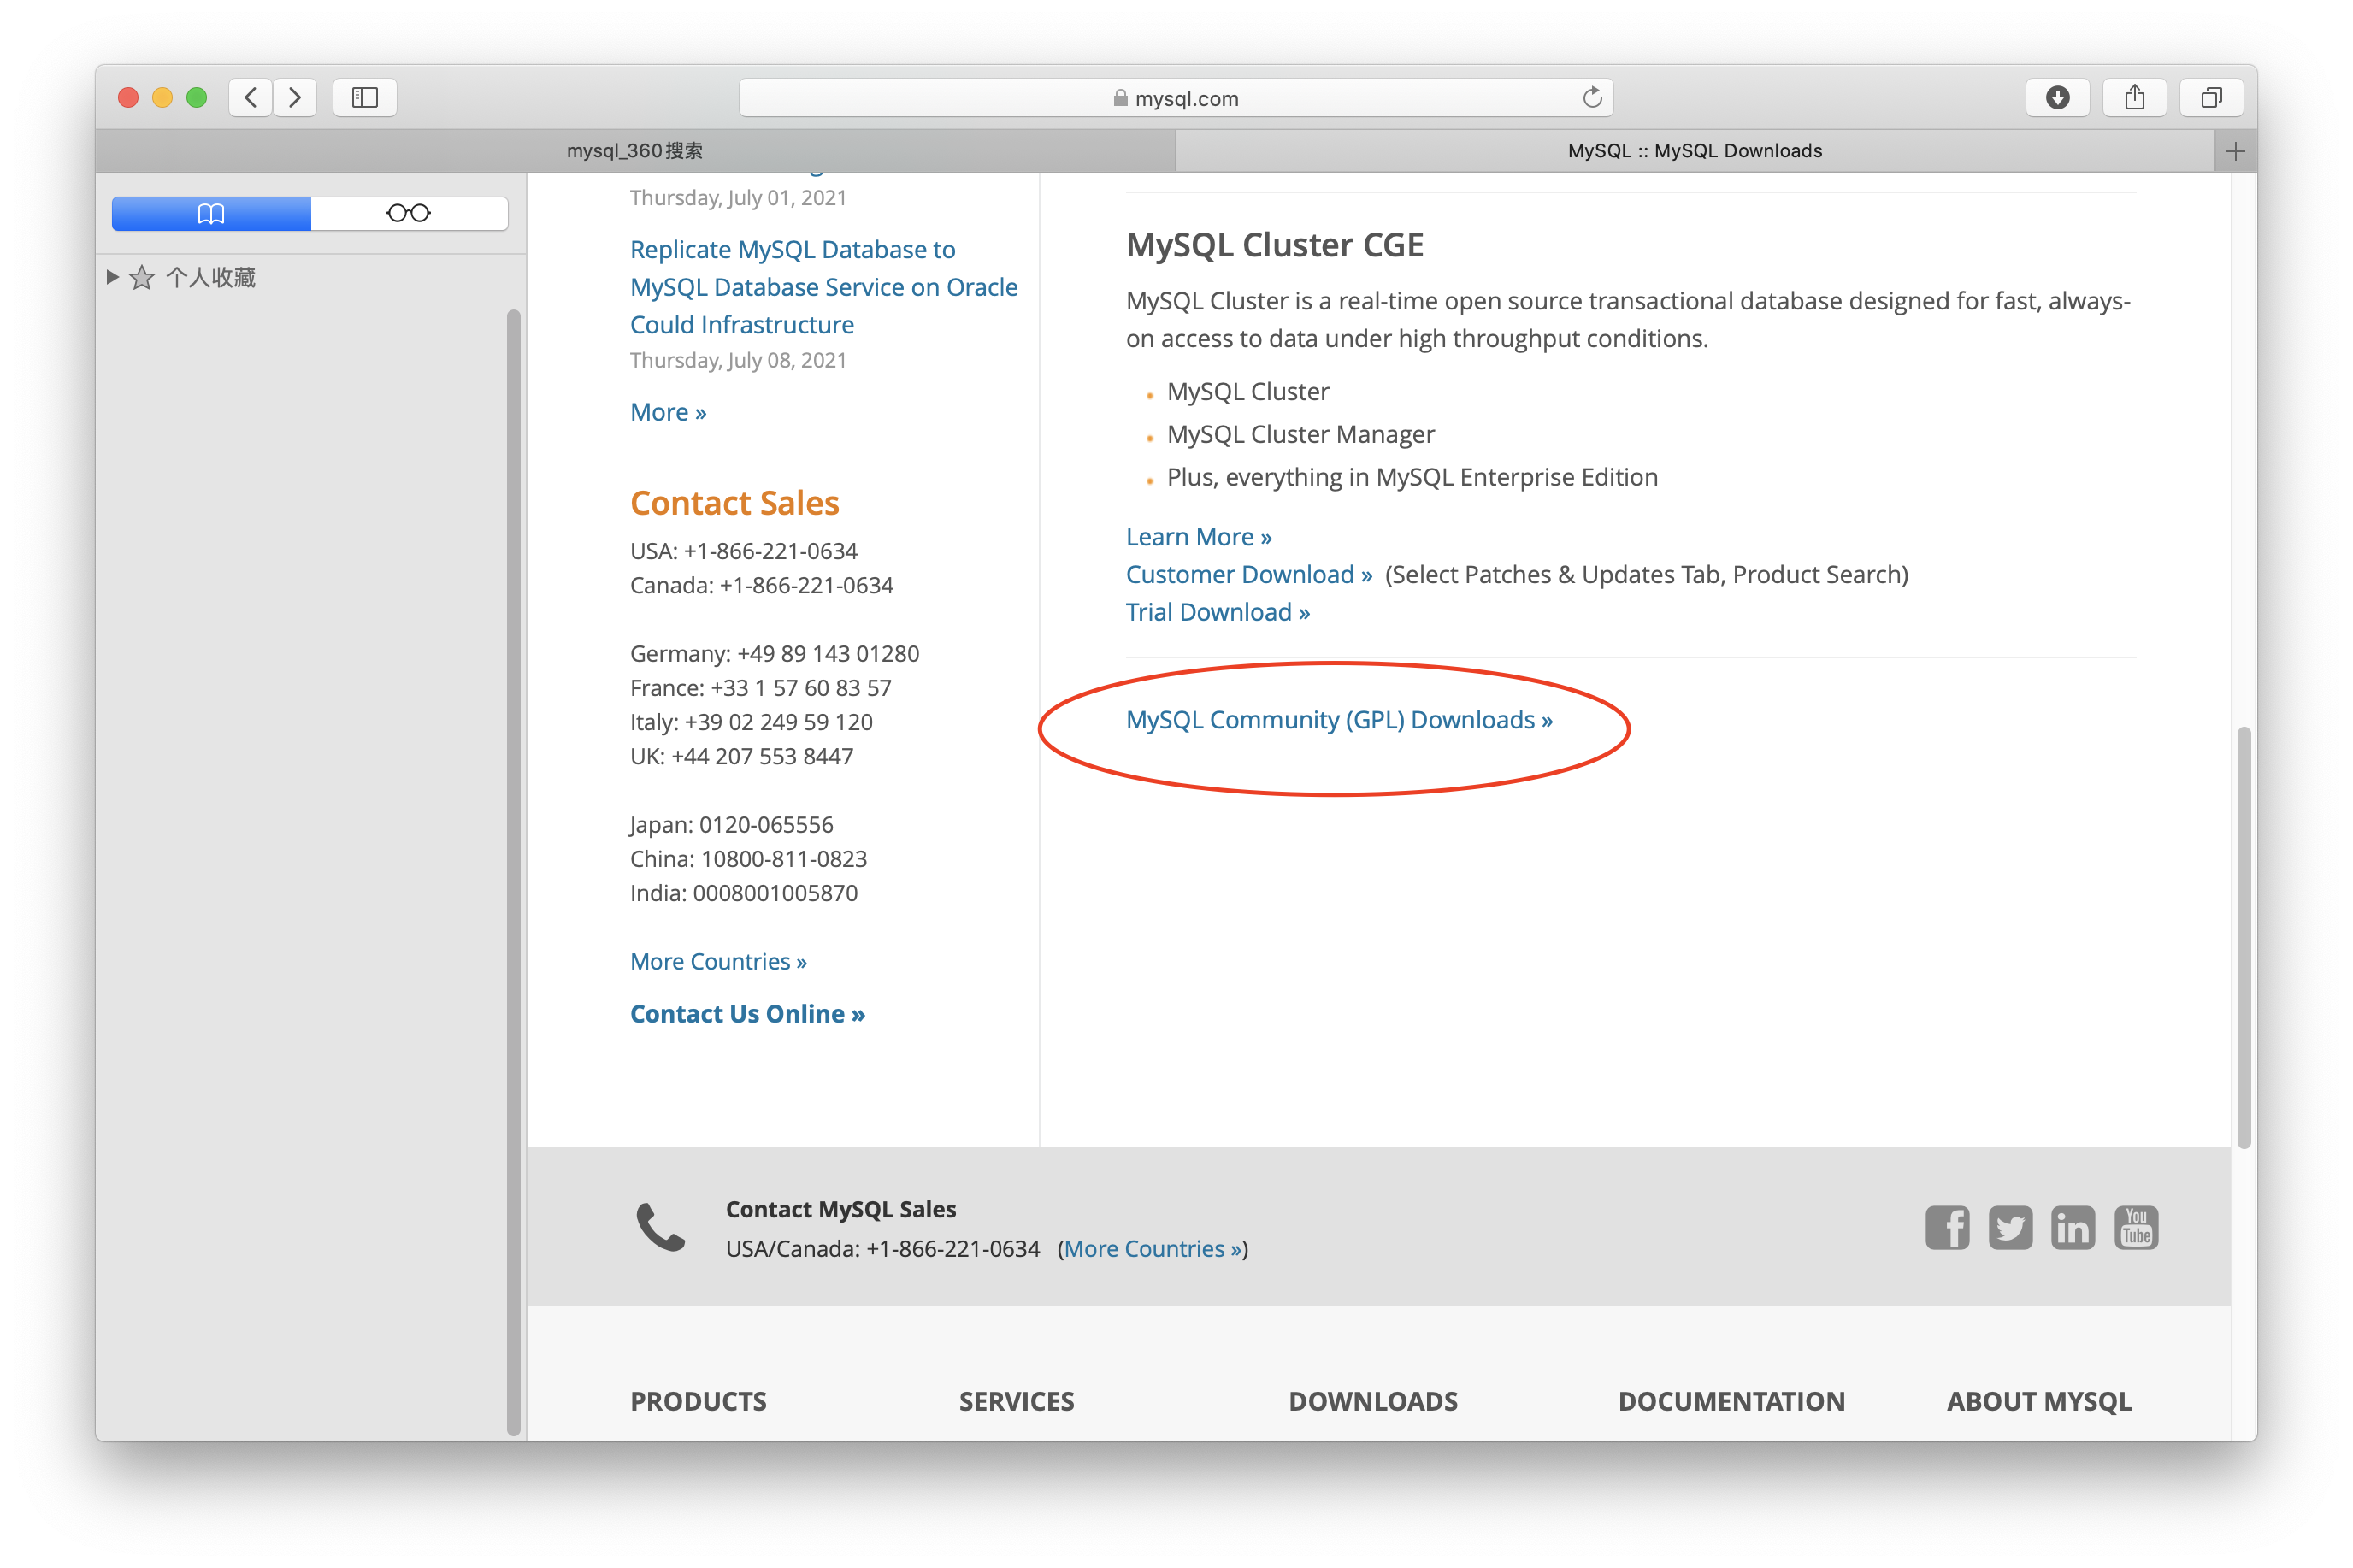Image resolution: width=2353 pixels, height=1568 pixels.
Task: Select Reading List glasses tab
Action: point(409,213)
